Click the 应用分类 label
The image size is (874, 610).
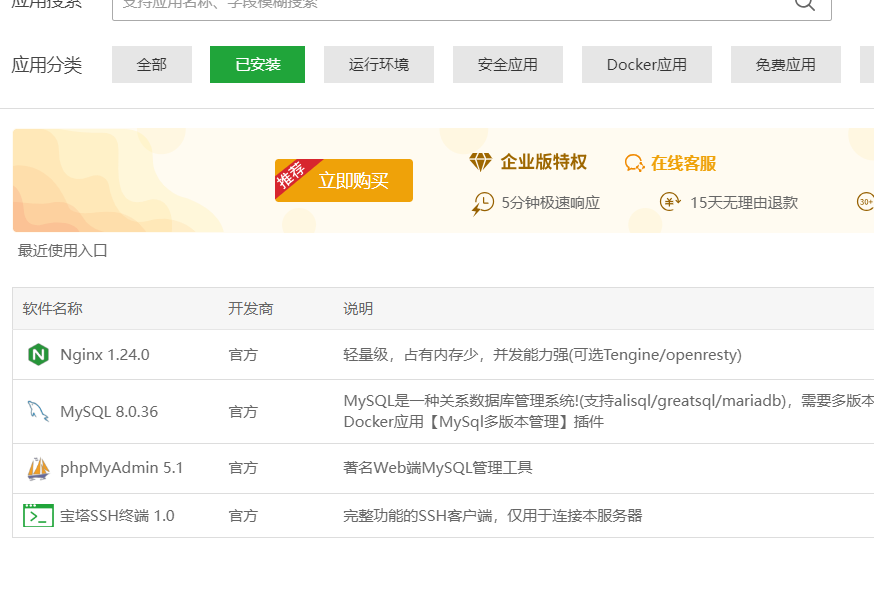(x=47, y=65)
